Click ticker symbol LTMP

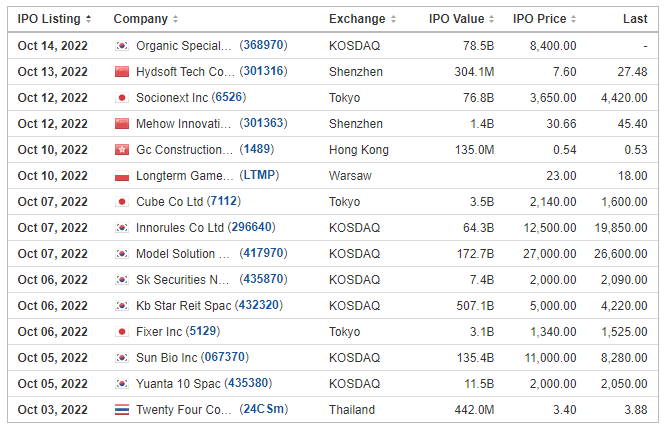(259, 175)
